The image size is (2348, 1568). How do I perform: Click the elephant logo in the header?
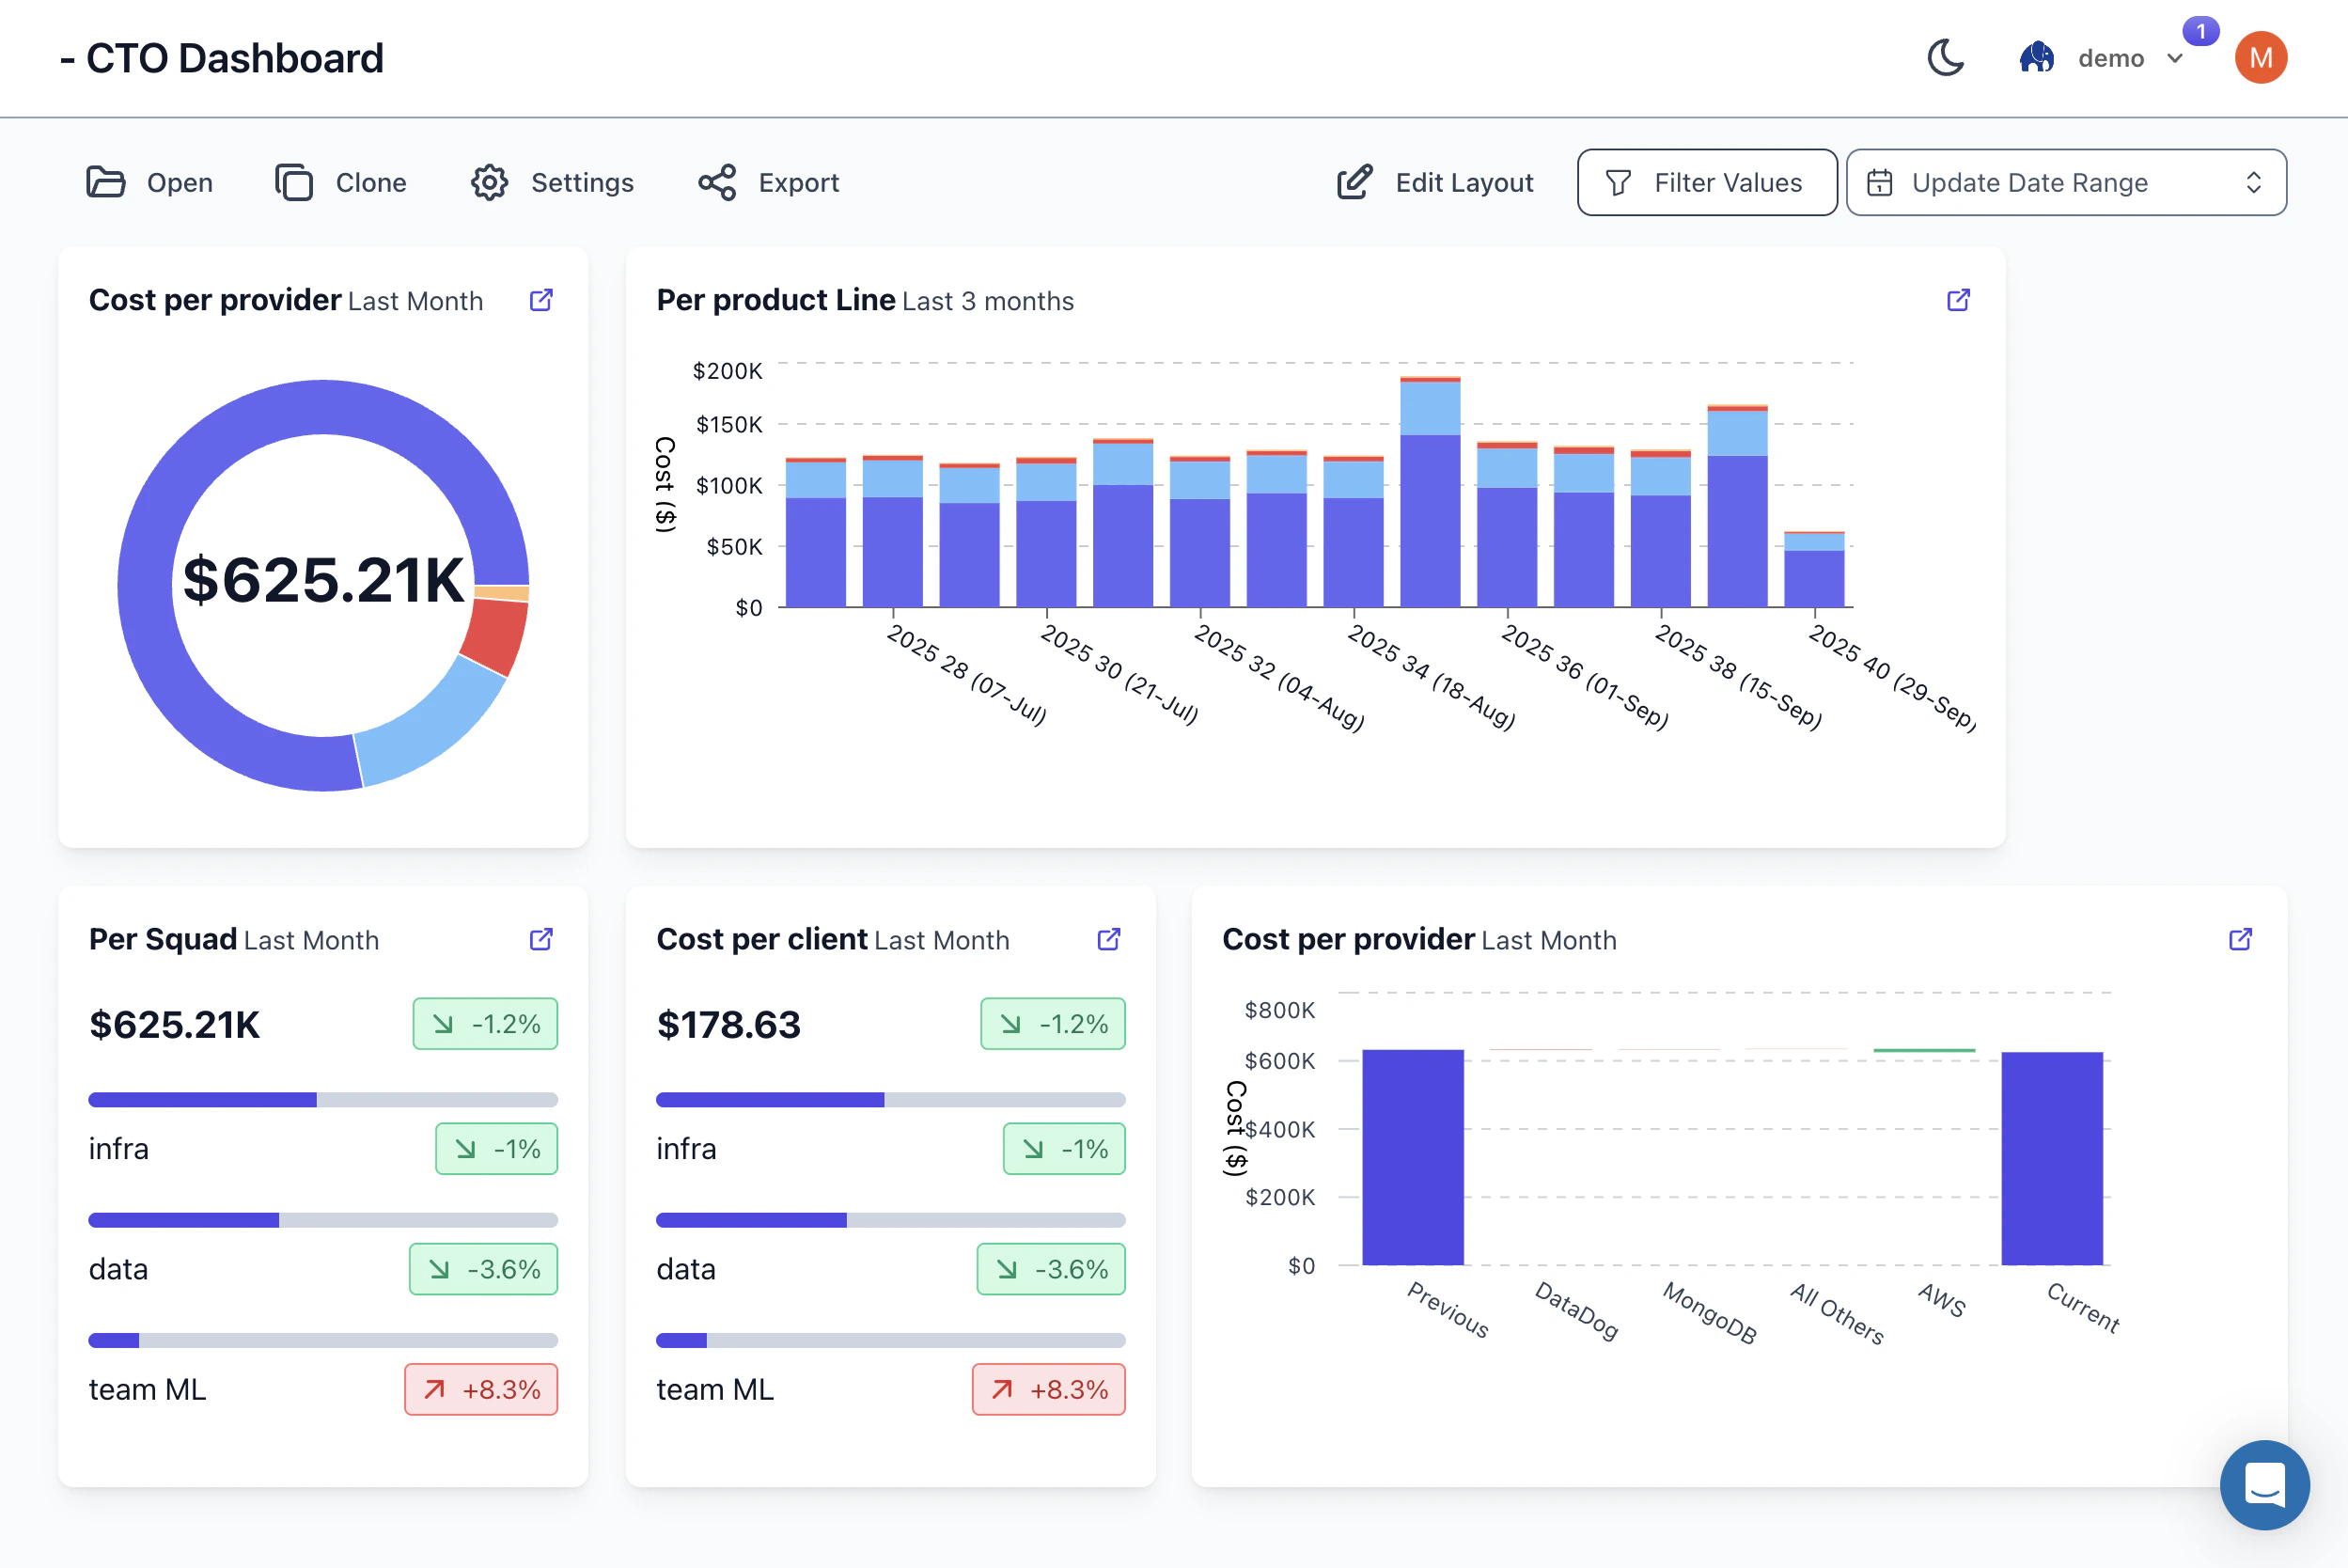2036,57
